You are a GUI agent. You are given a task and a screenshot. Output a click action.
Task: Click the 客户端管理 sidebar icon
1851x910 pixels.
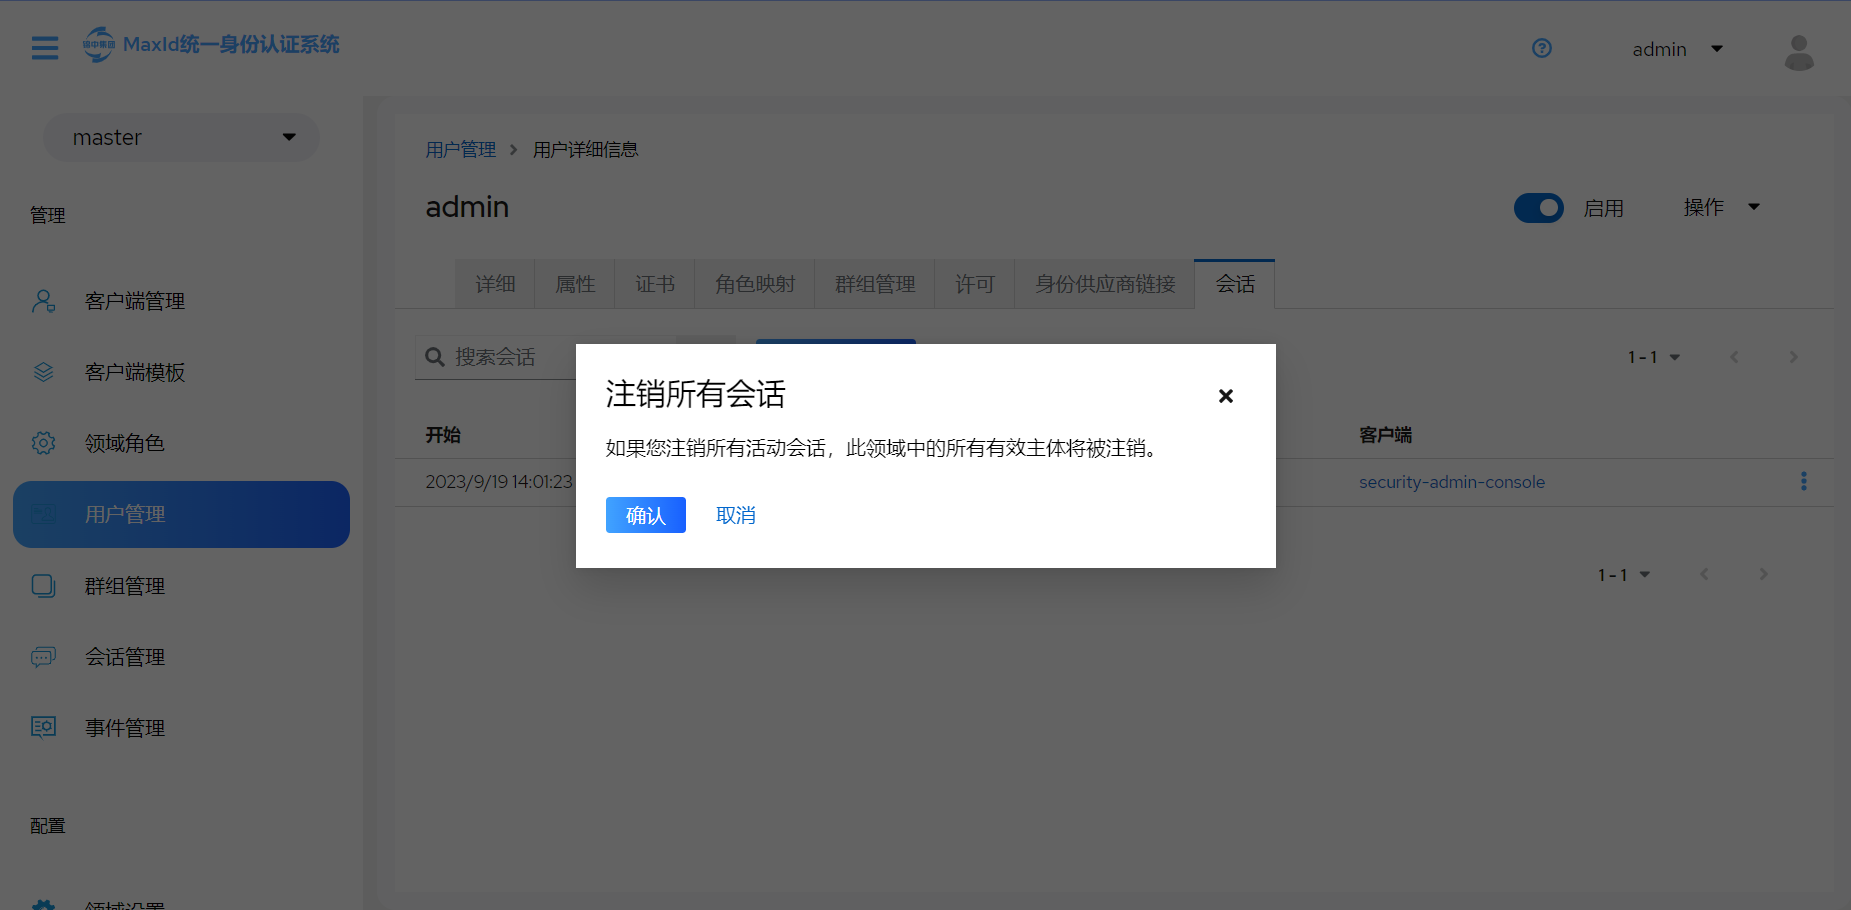point(43,301)
